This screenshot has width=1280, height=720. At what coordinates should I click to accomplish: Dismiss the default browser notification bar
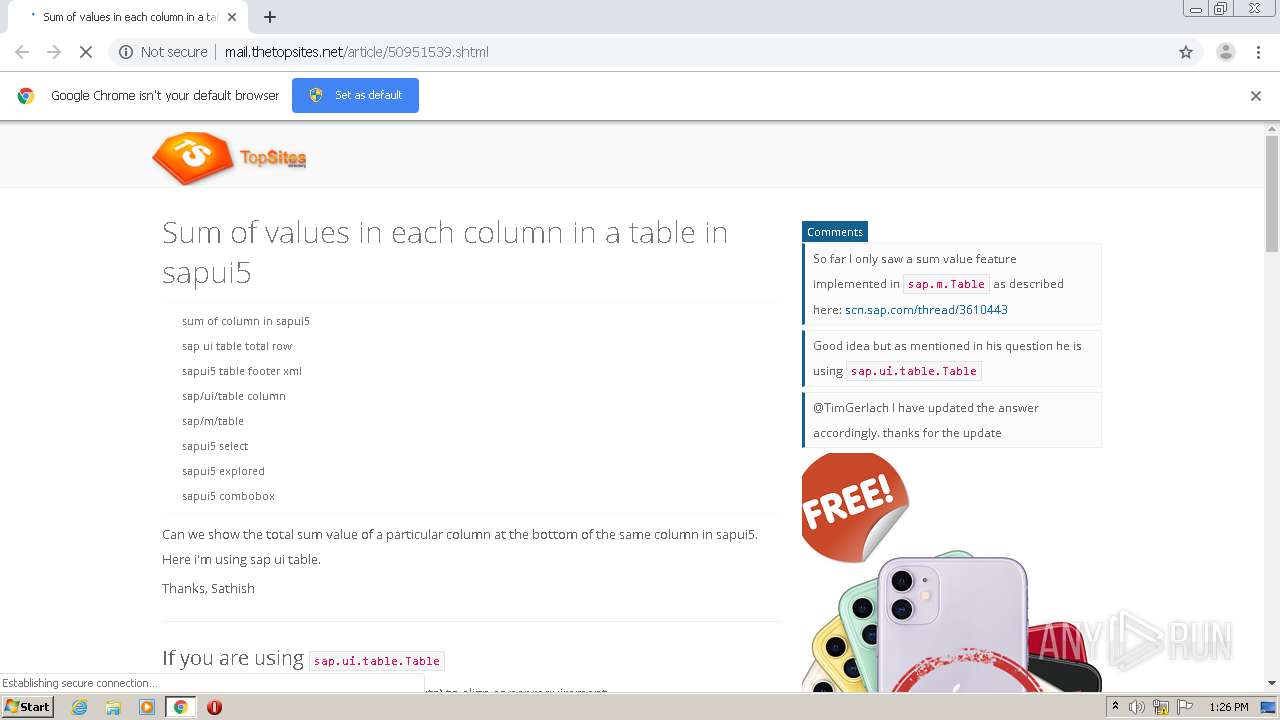(1256, 96)
